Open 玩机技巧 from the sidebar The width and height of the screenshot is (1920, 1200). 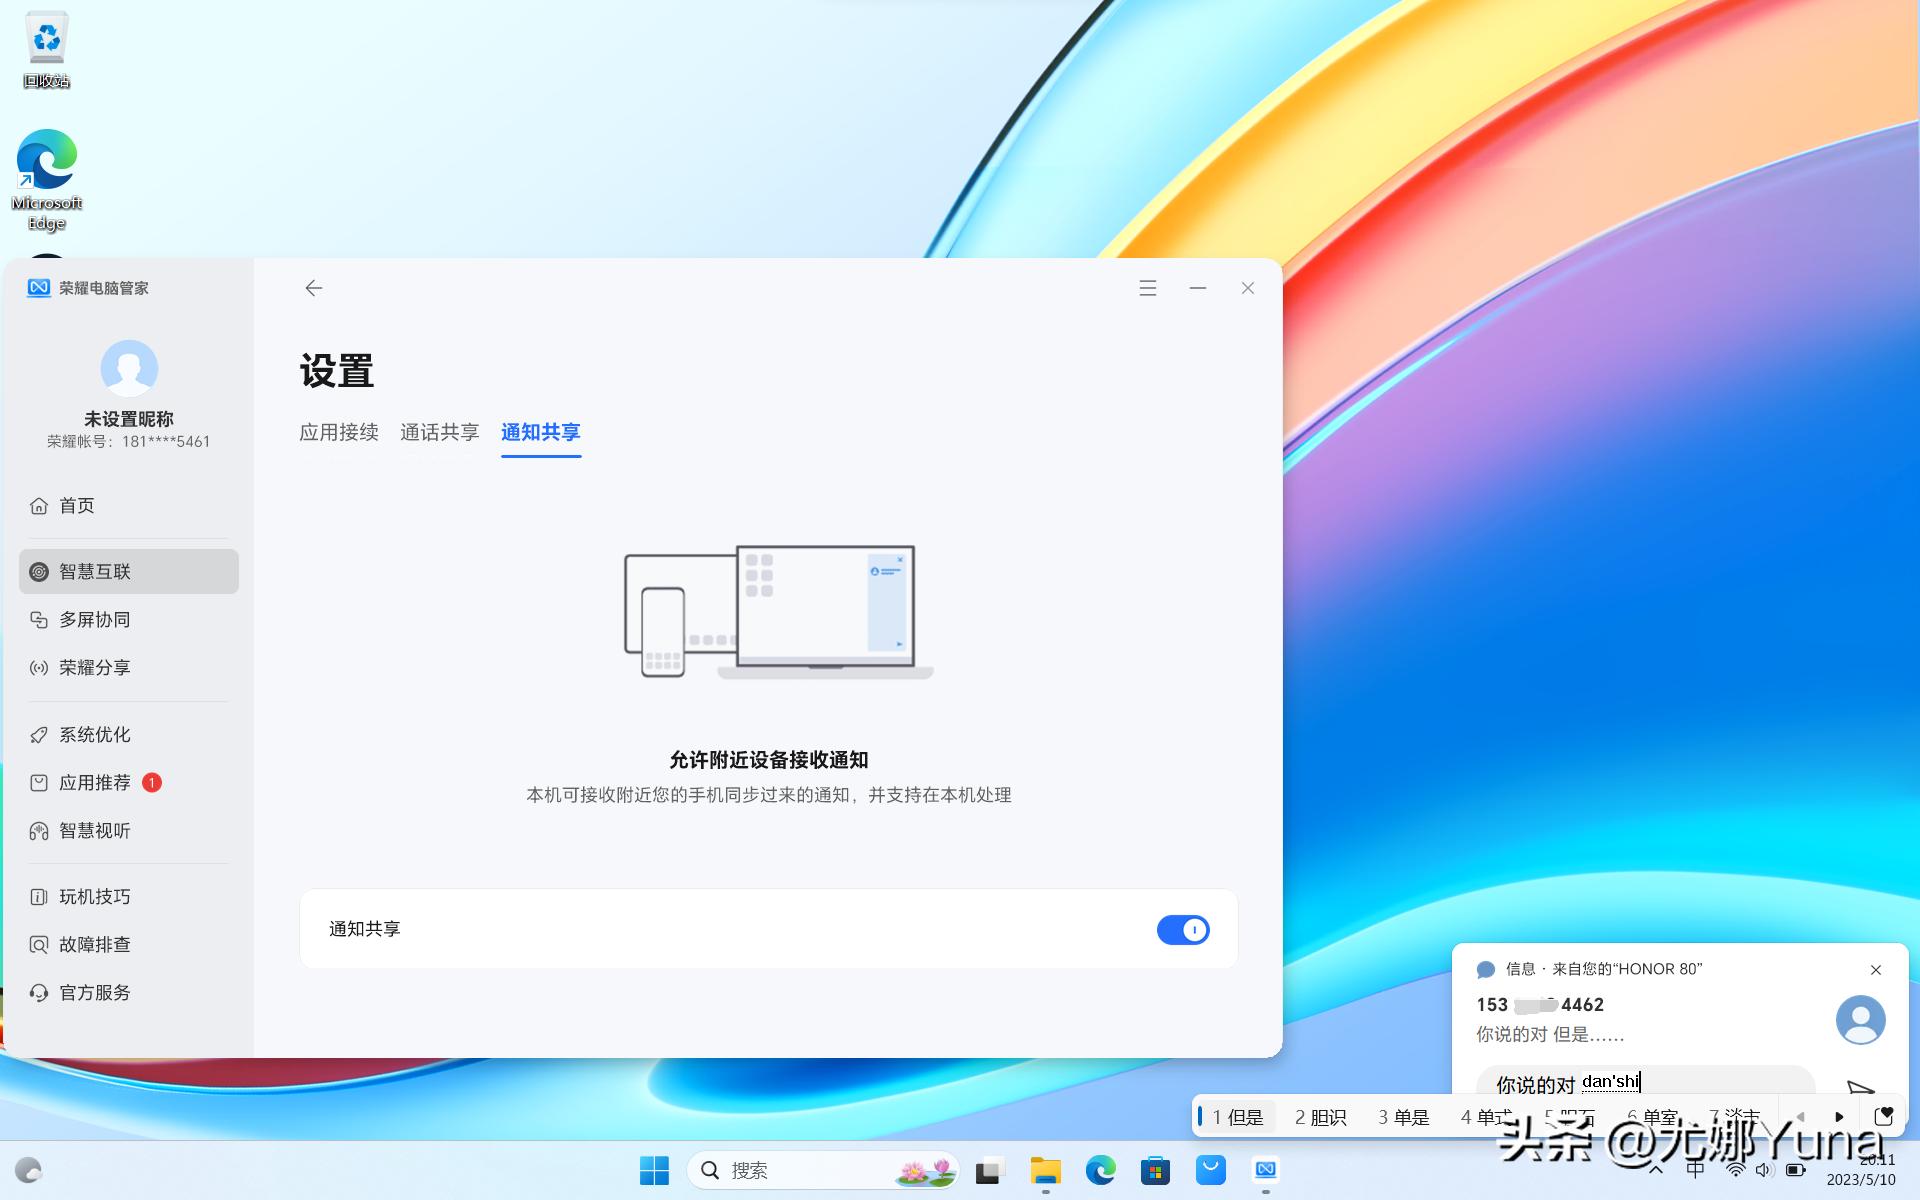click(93, 896)
